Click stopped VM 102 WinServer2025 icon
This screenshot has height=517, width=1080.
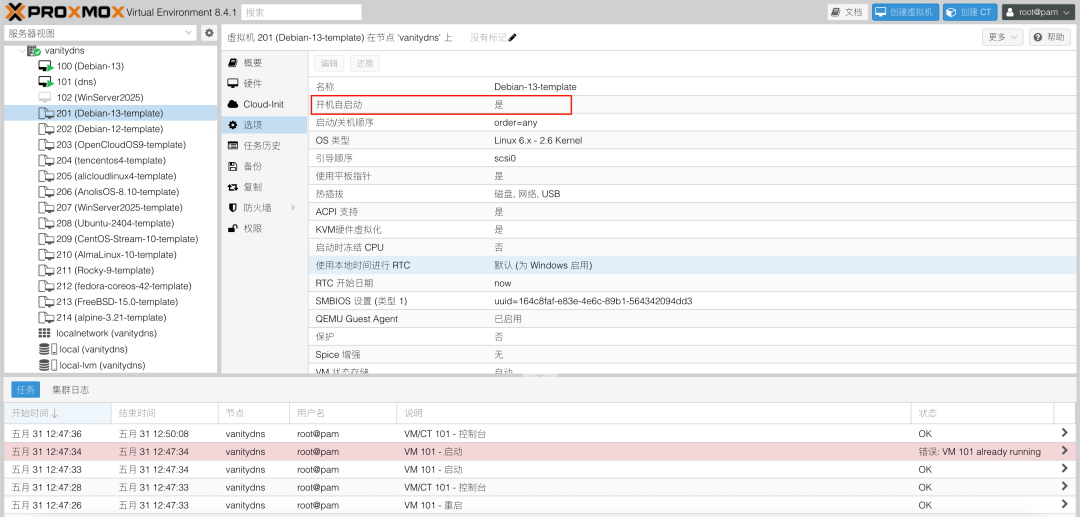point(45,98)
